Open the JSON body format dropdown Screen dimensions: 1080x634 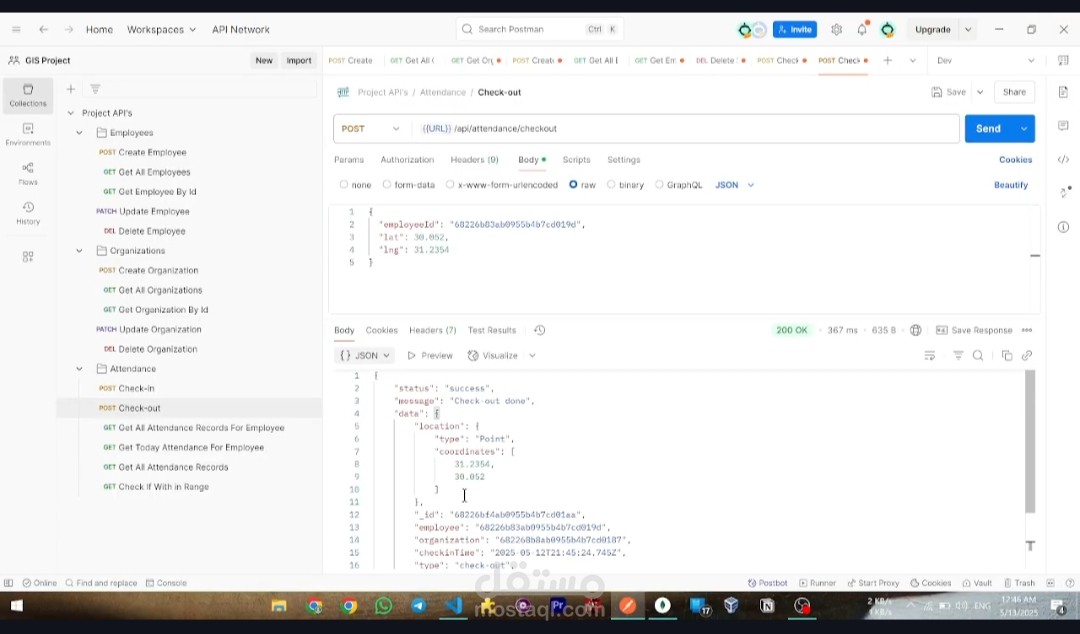tap(734, 185)
